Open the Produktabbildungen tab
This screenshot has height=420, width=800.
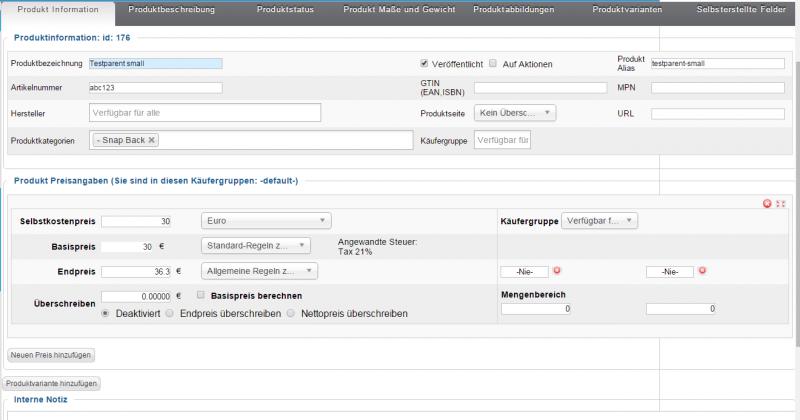tap(514, 9)
